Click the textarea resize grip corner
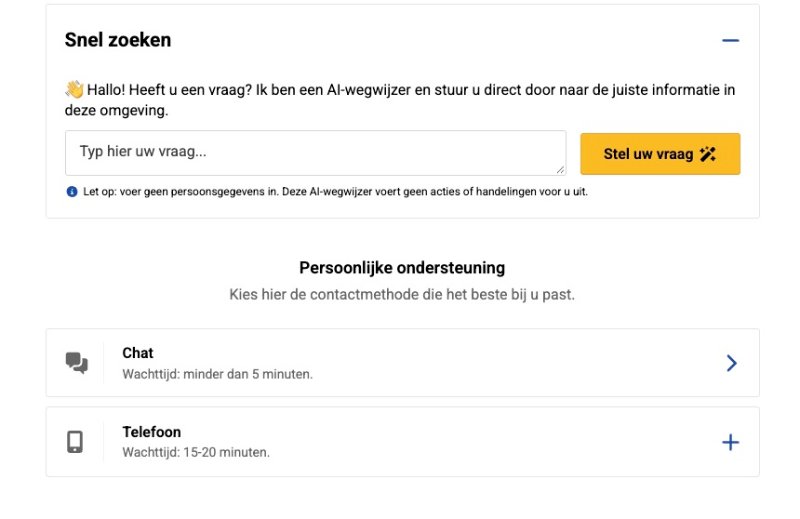800x519 pixels. point(560,170)
